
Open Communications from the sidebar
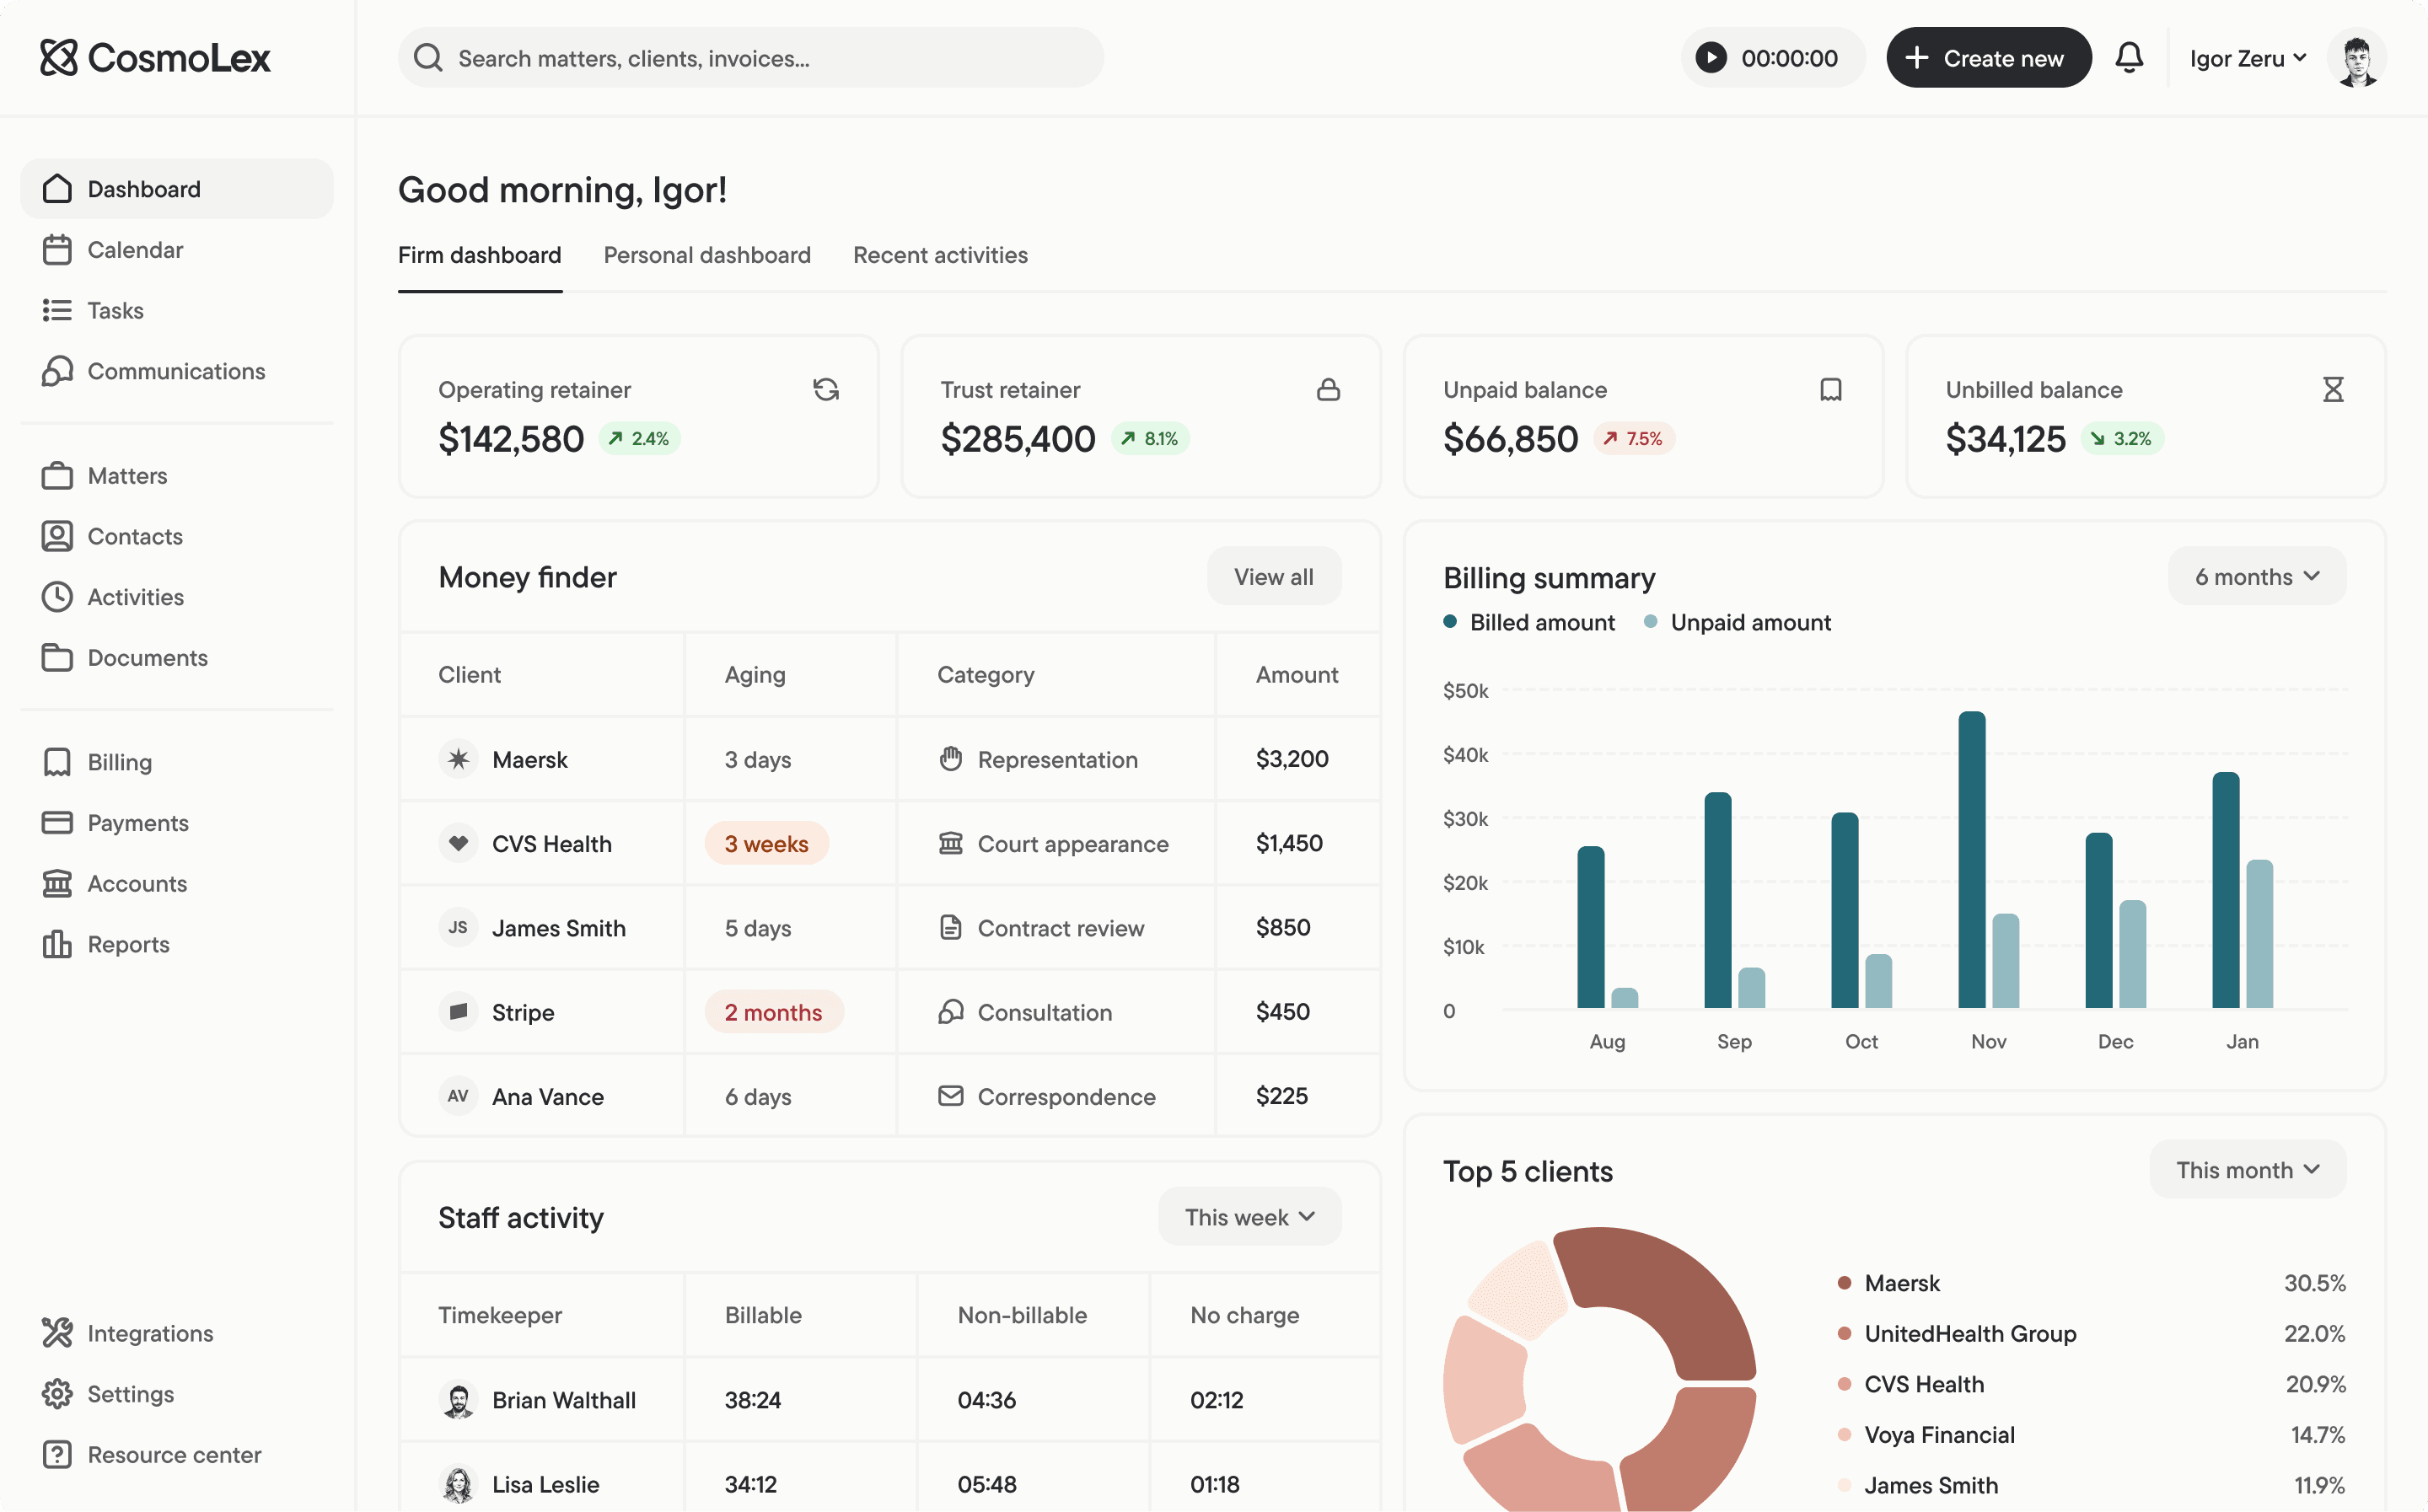176,371
